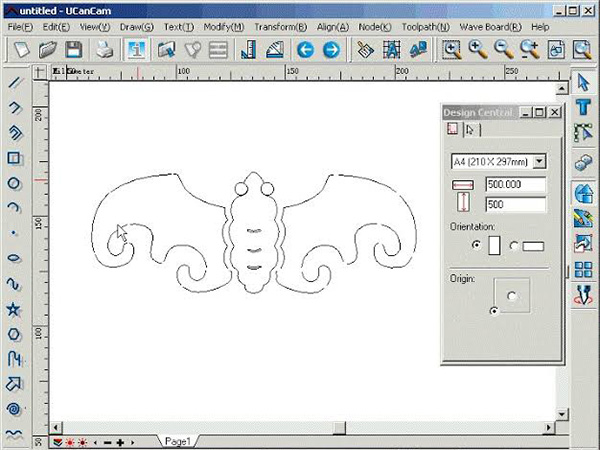Open the Transform menu
This screenshot has width=600, height=450.
[x=280, y=27]
